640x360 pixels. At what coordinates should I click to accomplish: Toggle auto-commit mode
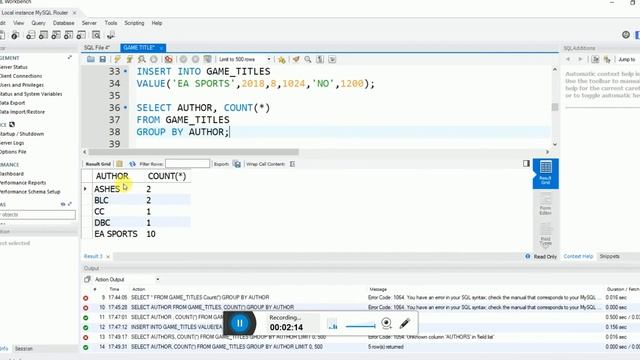tap(208, 60)
